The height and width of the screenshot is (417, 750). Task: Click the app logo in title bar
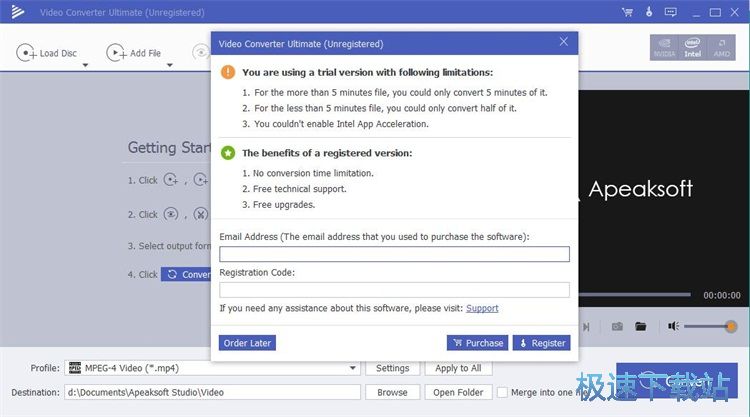click(x=18, y=11)
